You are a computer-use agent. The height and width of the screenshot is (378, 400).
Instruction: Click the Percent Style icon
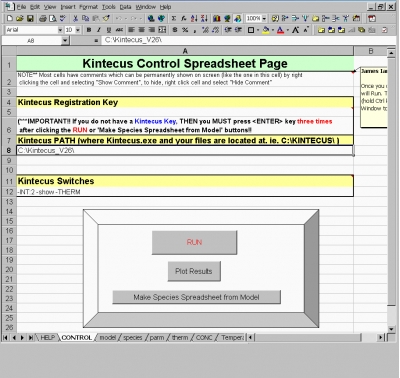click(x=185, y=30)
